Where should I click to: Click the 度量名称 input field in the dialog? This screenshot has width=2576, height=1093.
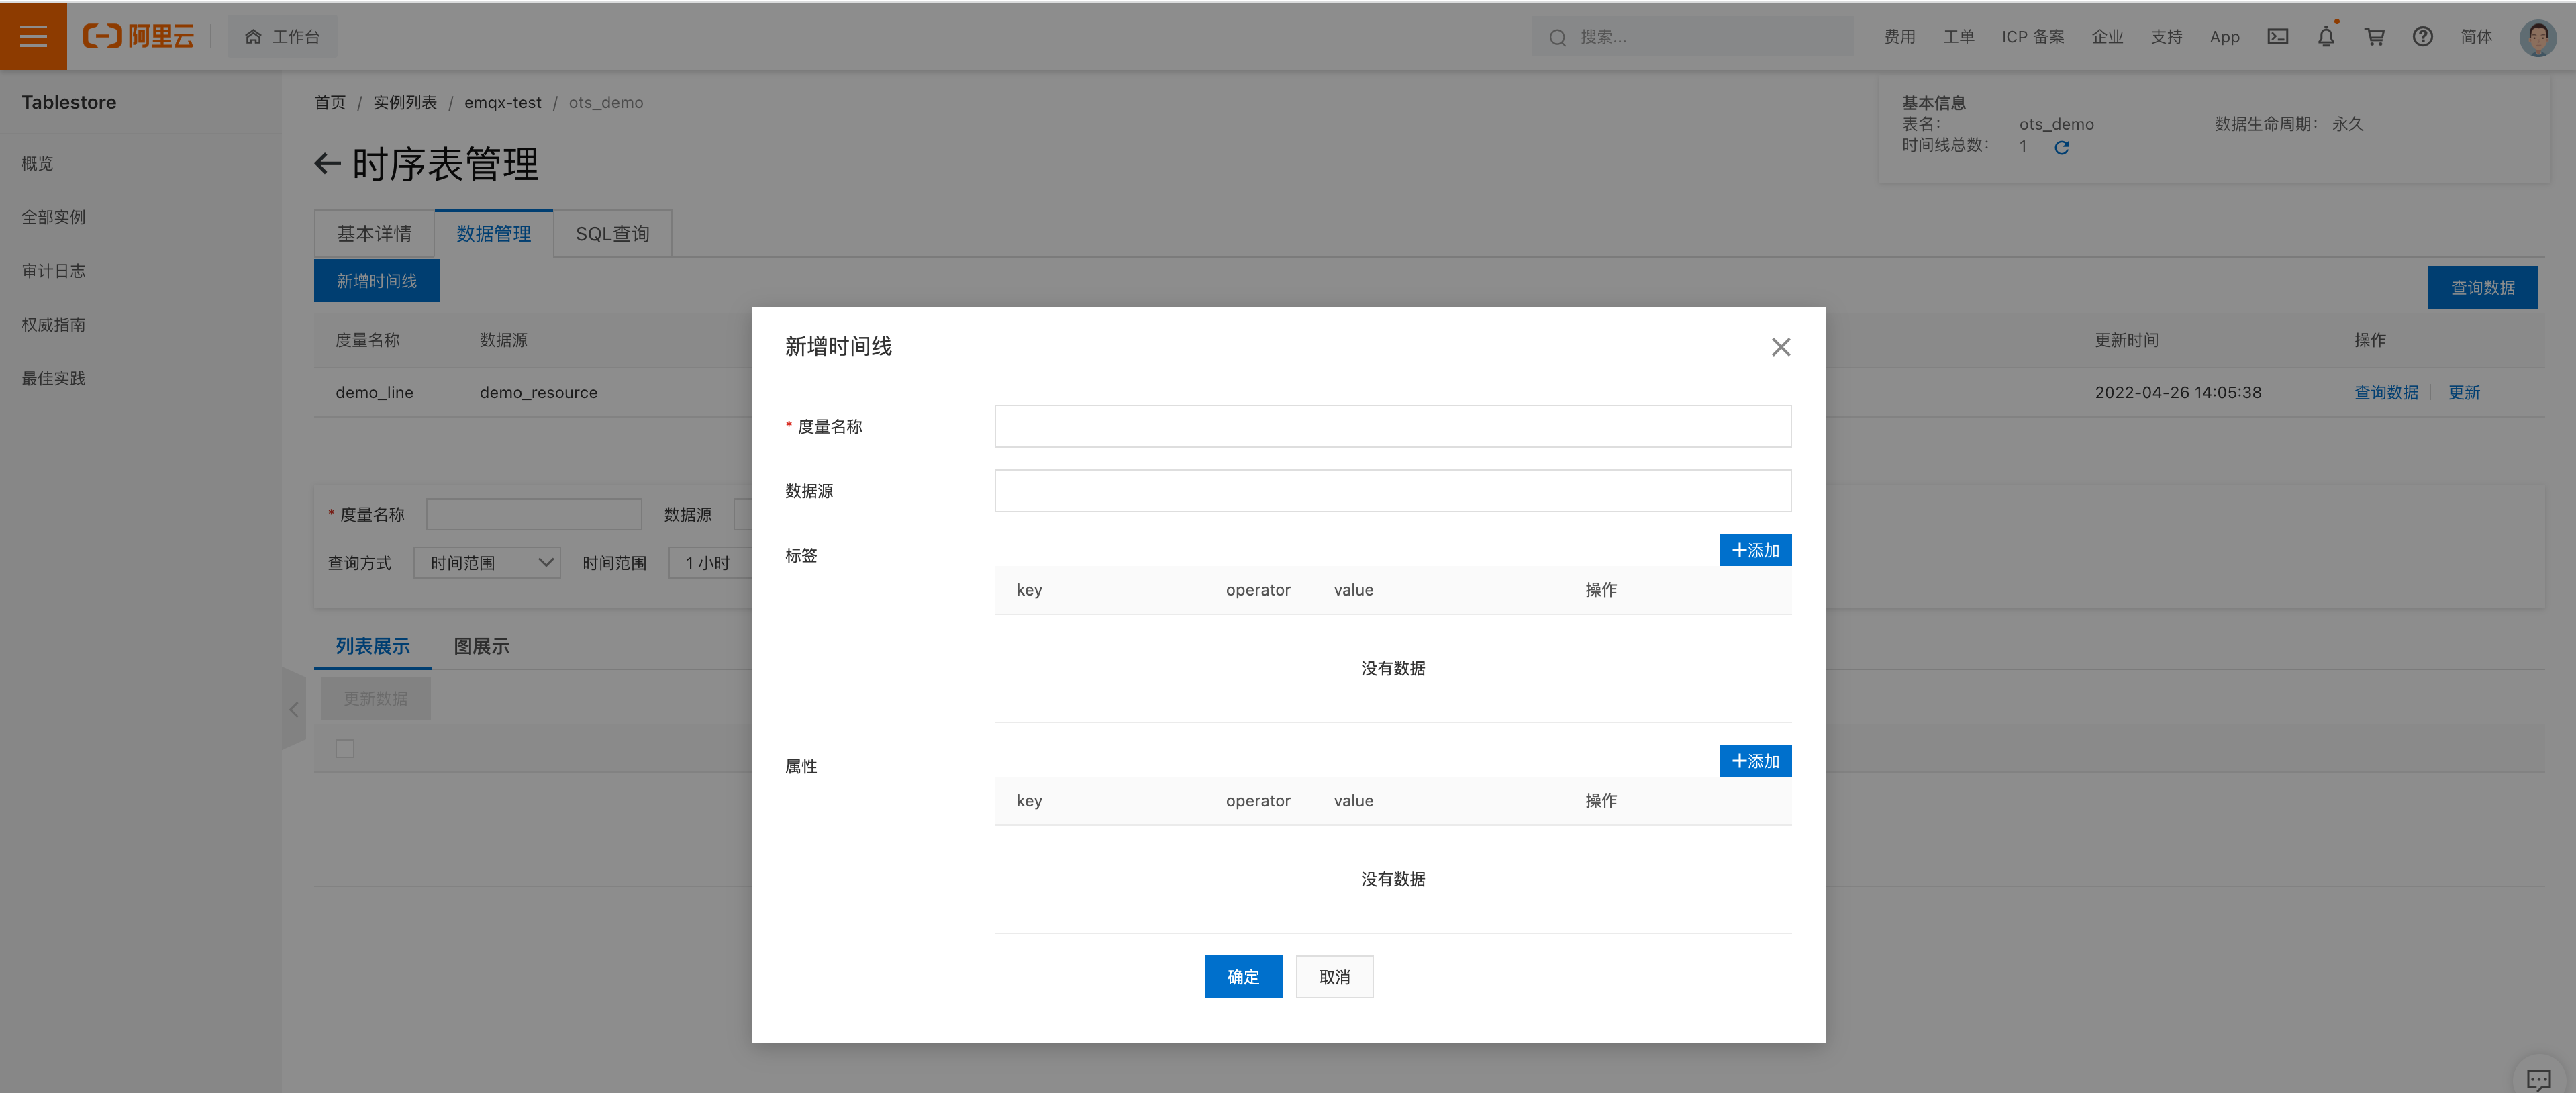point(1392,426)
